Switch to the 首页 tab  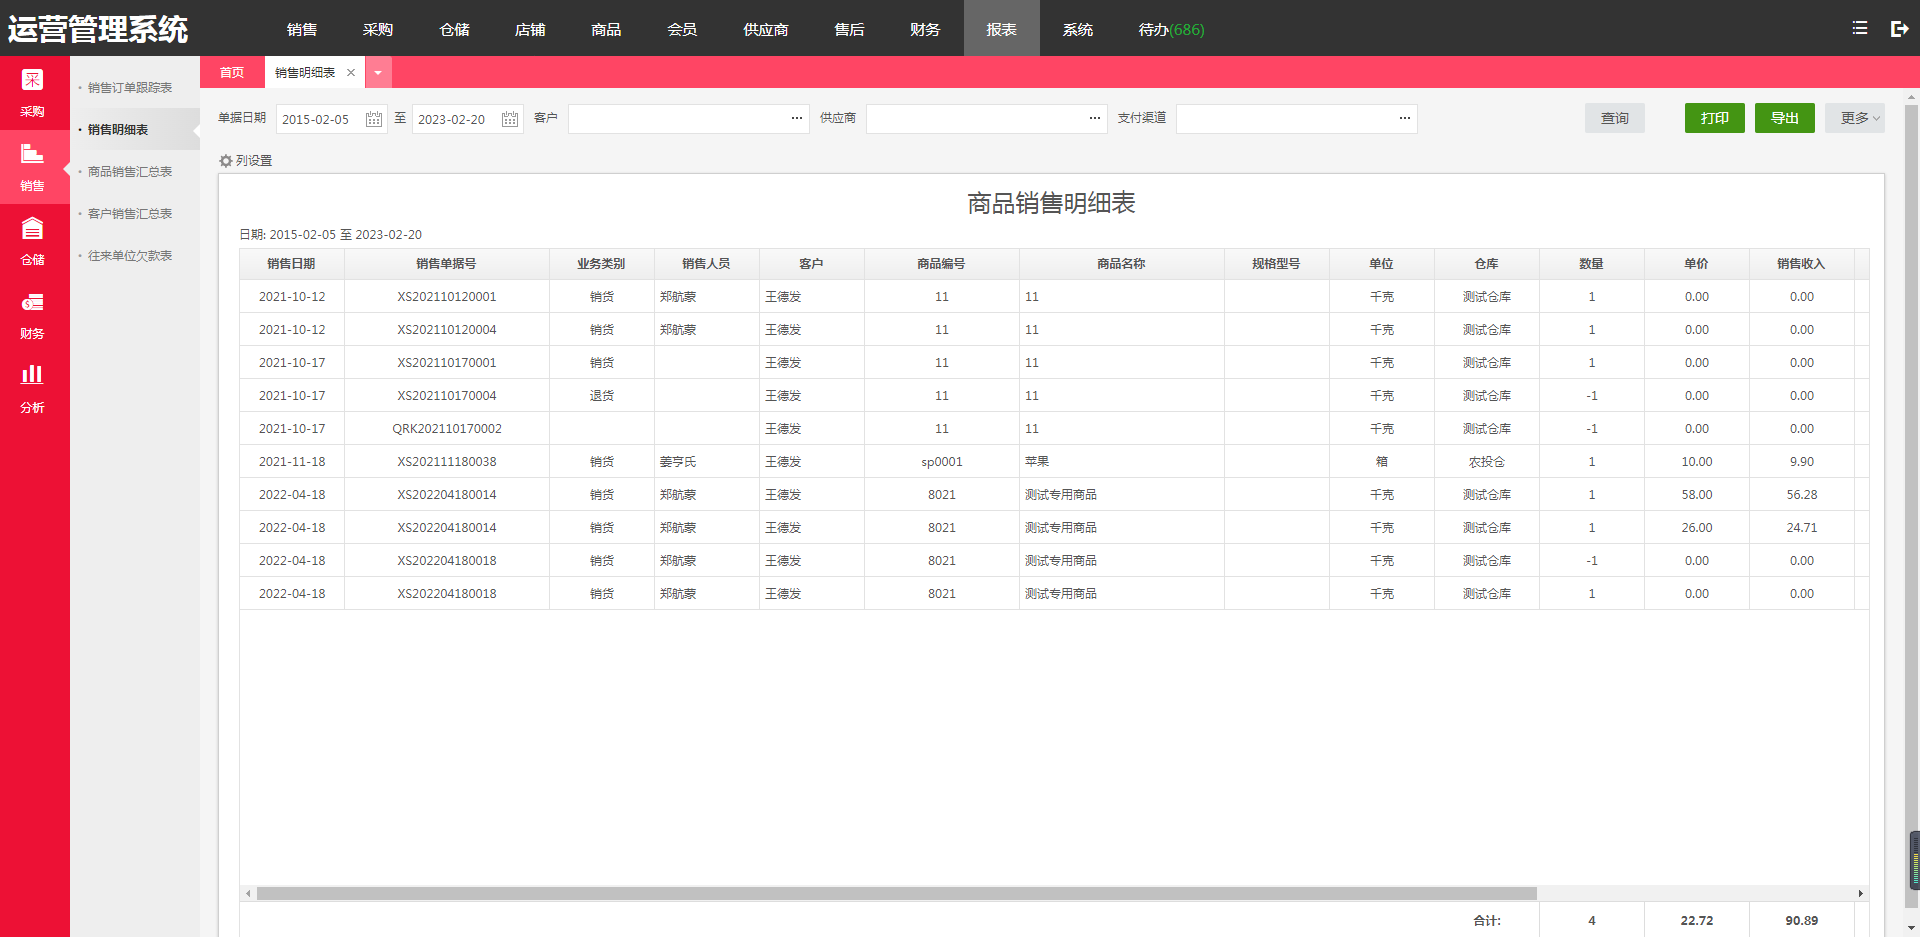(232, 73)
